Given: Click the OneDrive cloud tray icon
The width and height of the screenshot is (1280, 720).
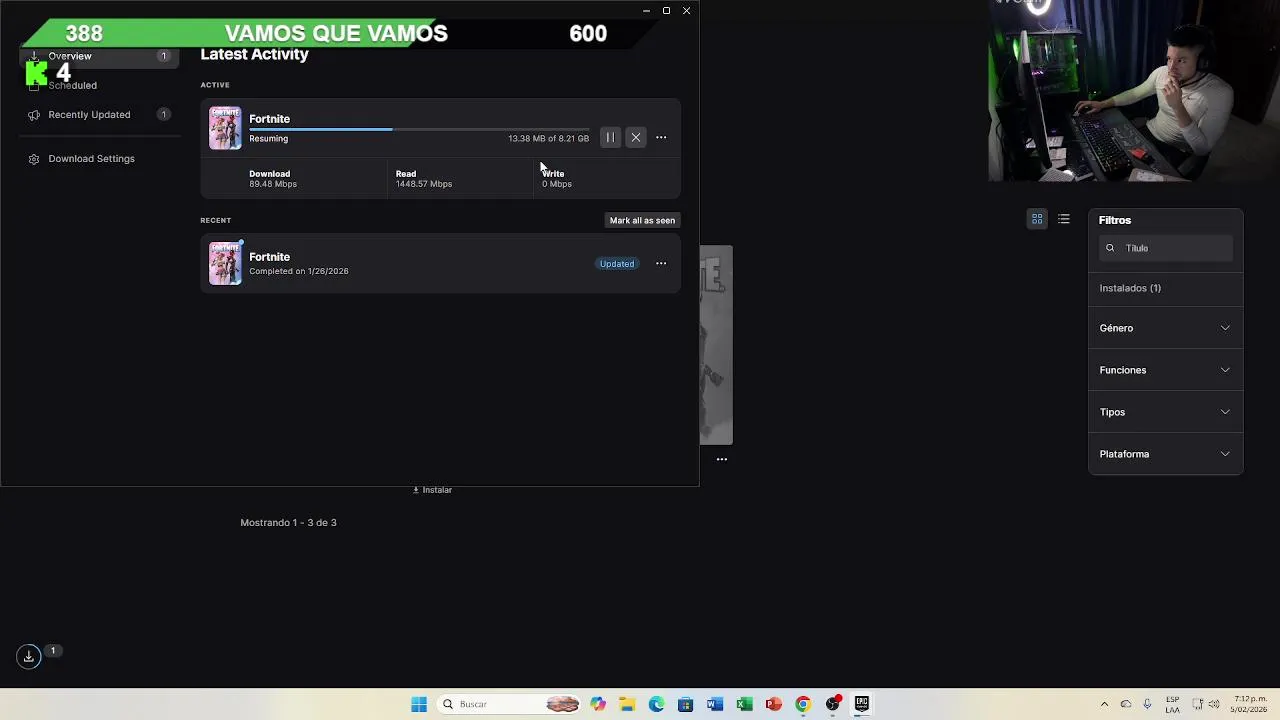Looking at the screenshot, I should 1126,704.
